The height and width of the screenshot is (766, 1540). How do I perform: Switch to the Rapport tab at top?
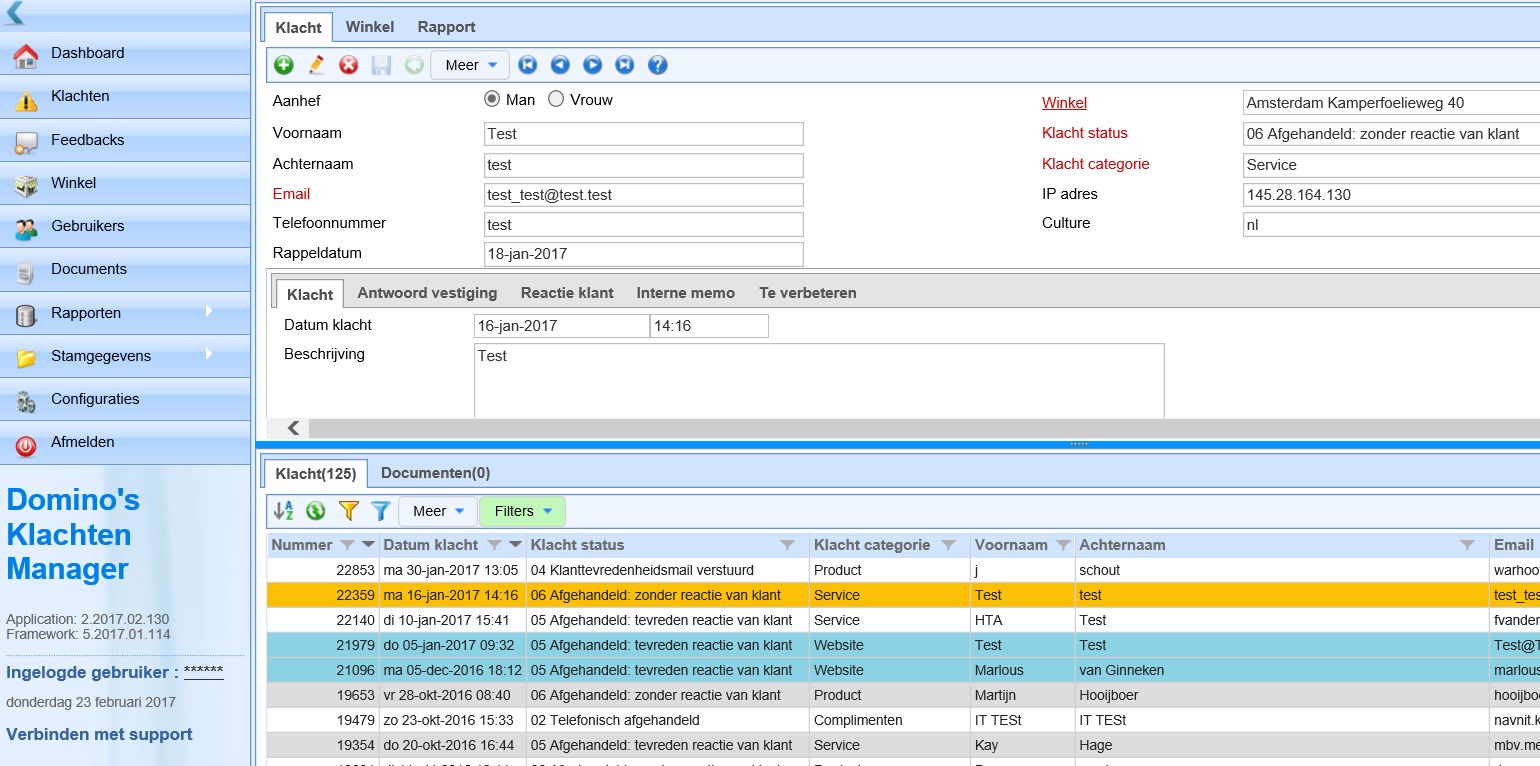(446, 27)
